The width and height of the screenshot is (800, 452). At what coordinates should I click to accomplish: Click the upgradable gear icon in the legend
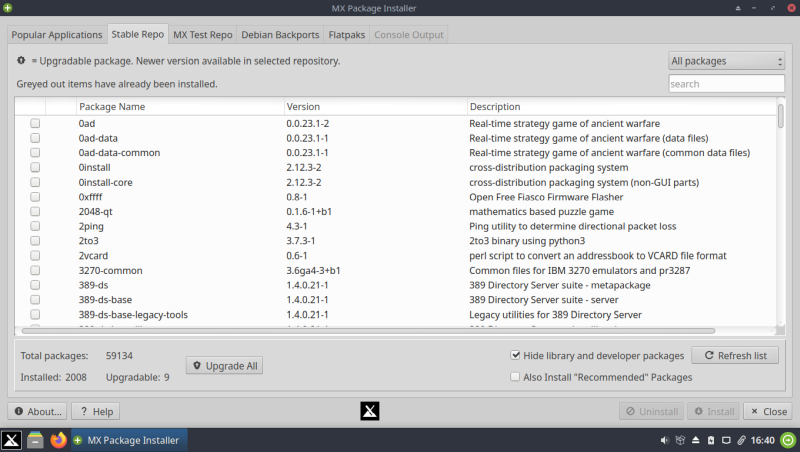click(21, 60)
